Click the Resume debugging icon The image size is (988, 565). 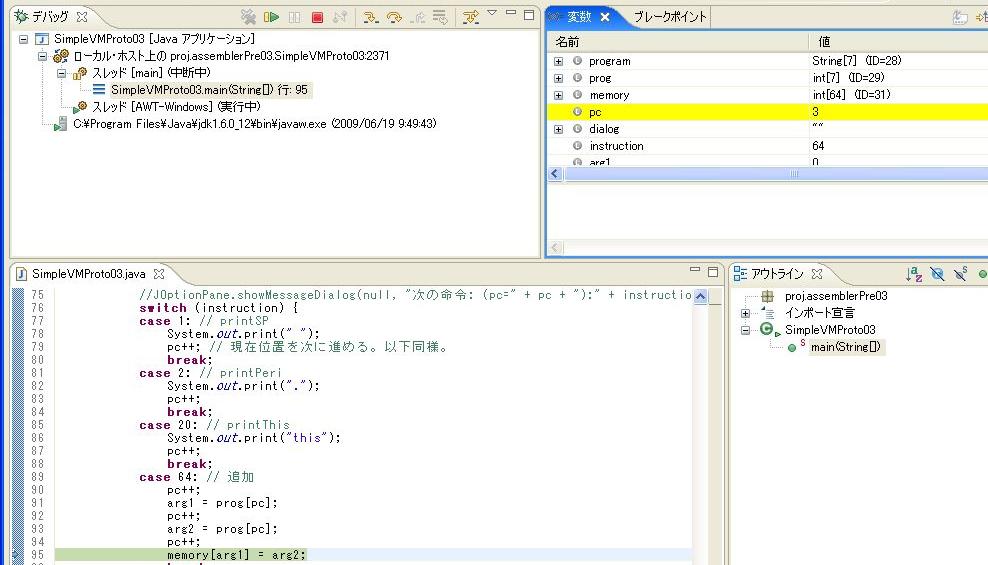point(271,17)
